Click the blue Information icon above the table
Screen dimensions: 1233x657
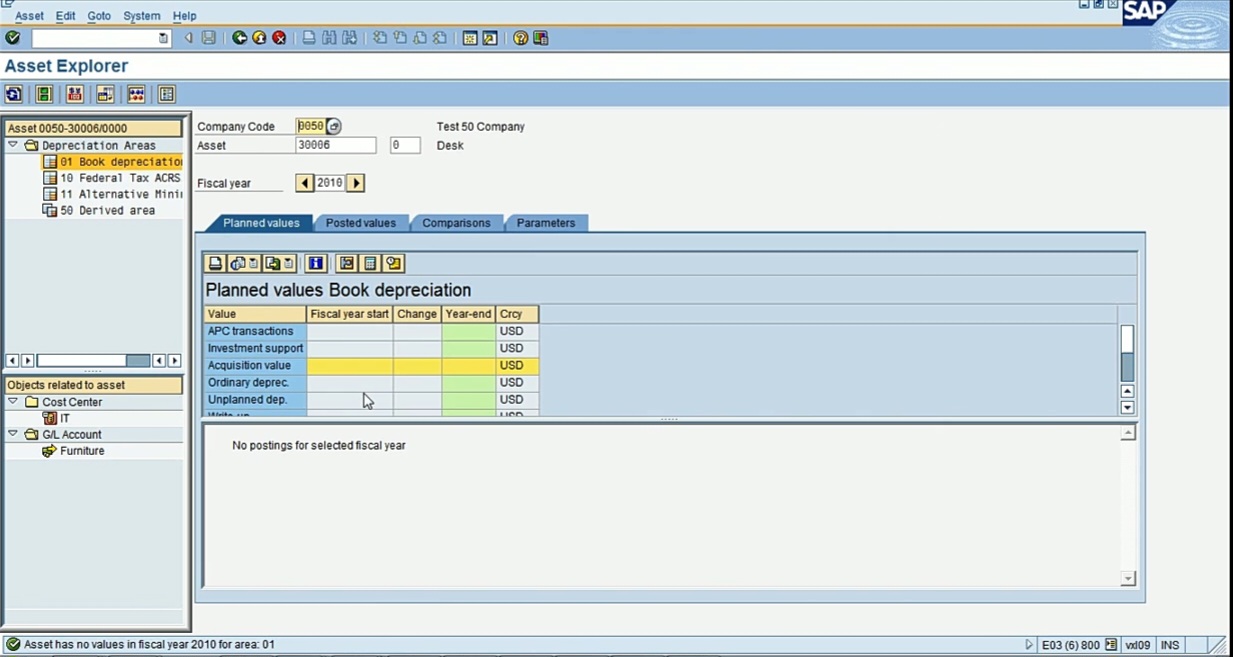[x=316, y=263]
